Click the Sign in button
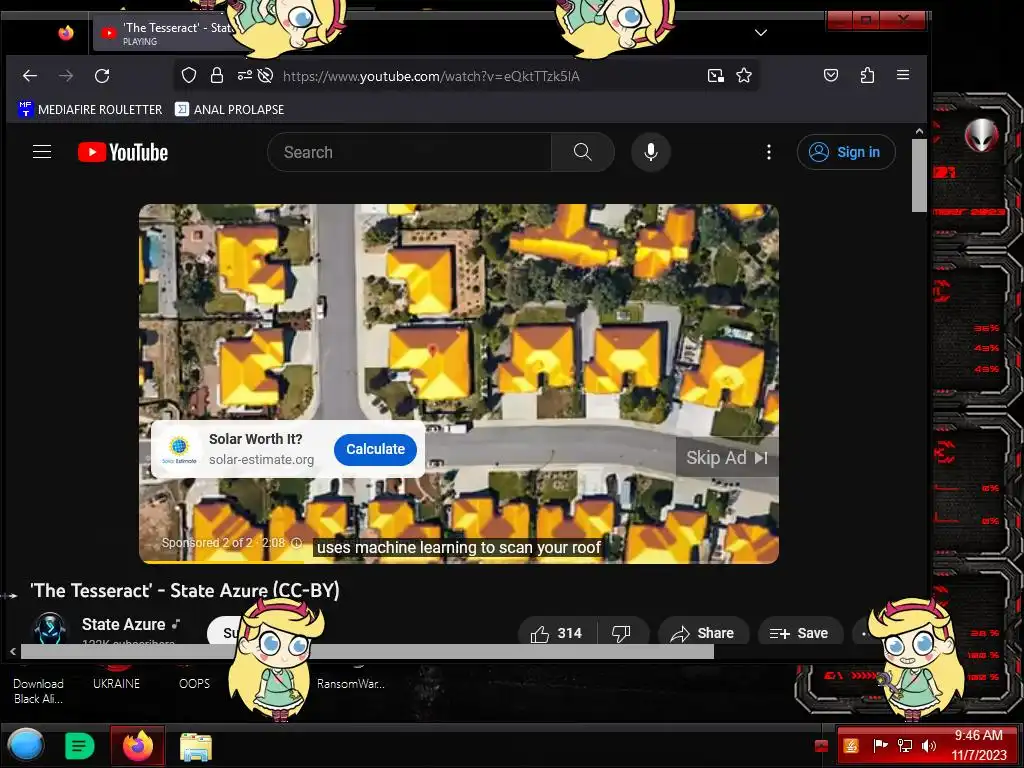The image size is (1024, 768). (846, 152)
